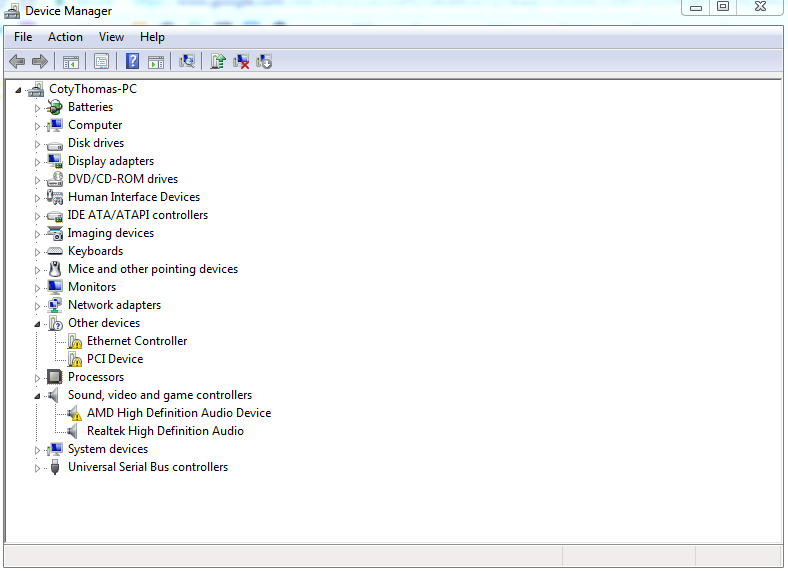
Task: Click the Disk drives category icon
Action: pos(54,145)
